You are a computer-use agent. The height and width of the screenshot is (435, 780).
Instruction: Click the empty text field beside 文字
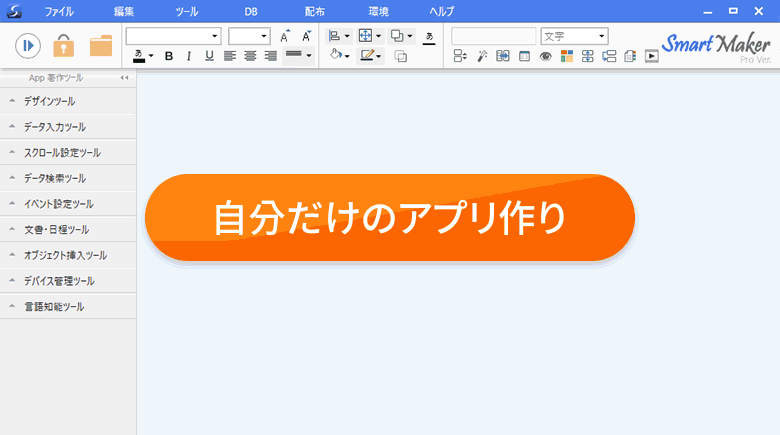[493, 36]
